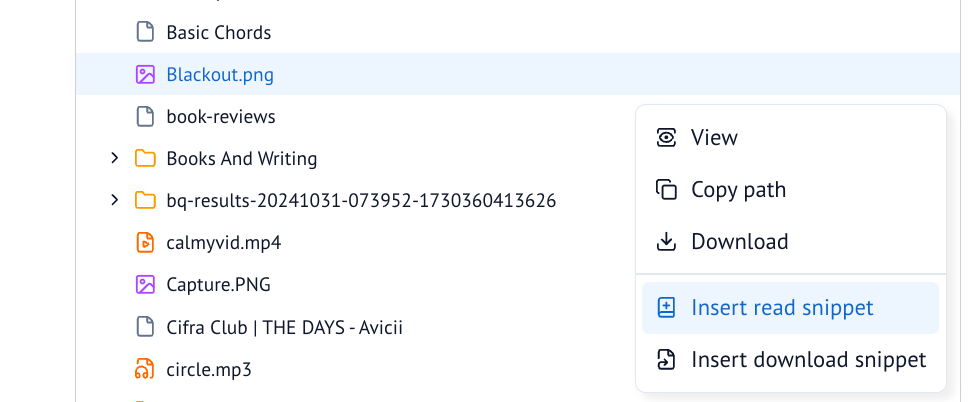The width and height of the screenshot is (968, 402).
Task: Click the Basic Chords file icon
Action: (144, 32)
